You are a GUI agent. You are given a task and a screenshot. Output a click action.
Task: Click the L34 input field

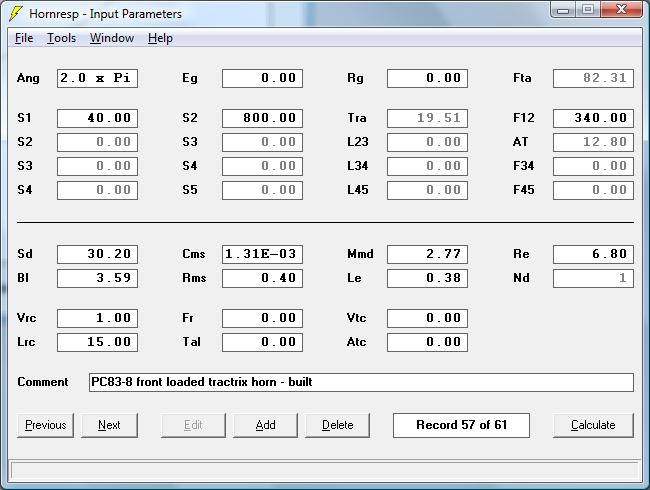(x=427, y=166)
